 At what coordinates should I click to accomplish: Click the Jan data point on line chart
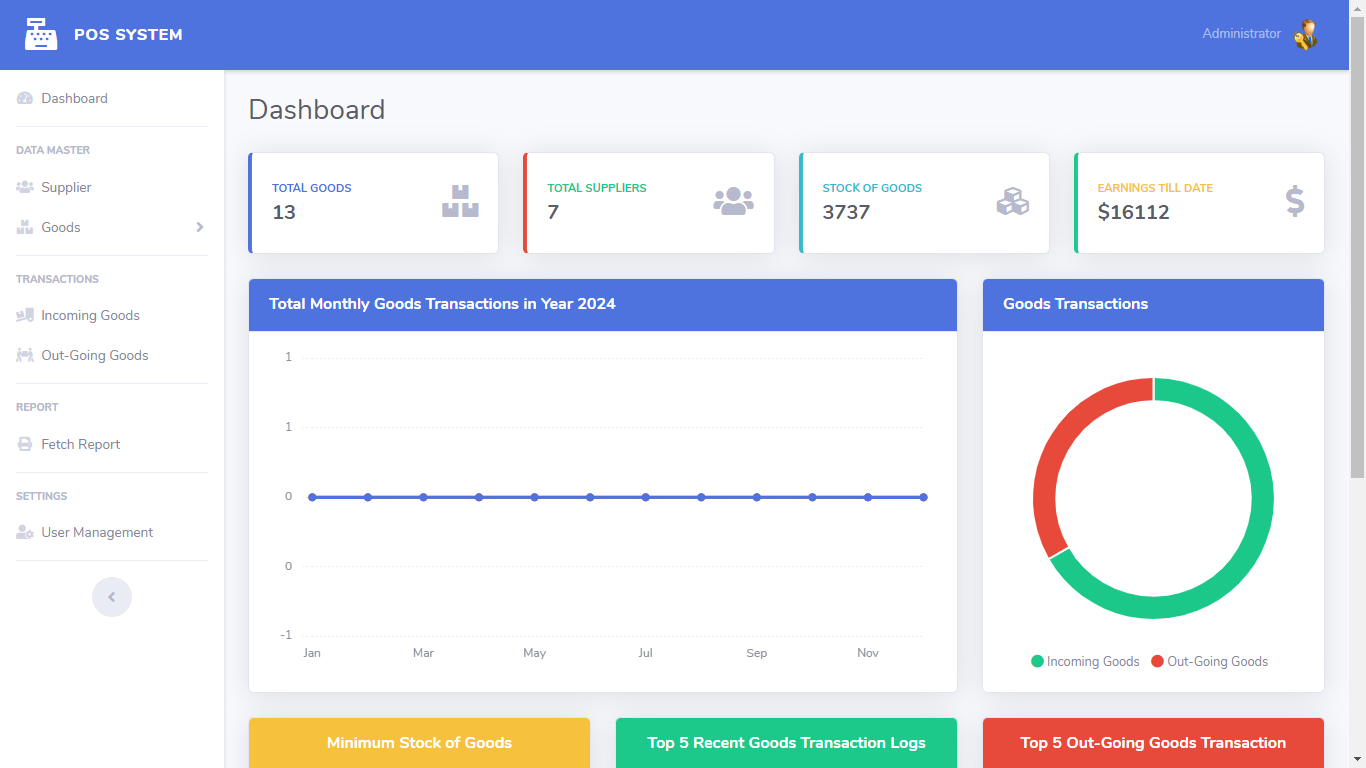tap(312, 497)
